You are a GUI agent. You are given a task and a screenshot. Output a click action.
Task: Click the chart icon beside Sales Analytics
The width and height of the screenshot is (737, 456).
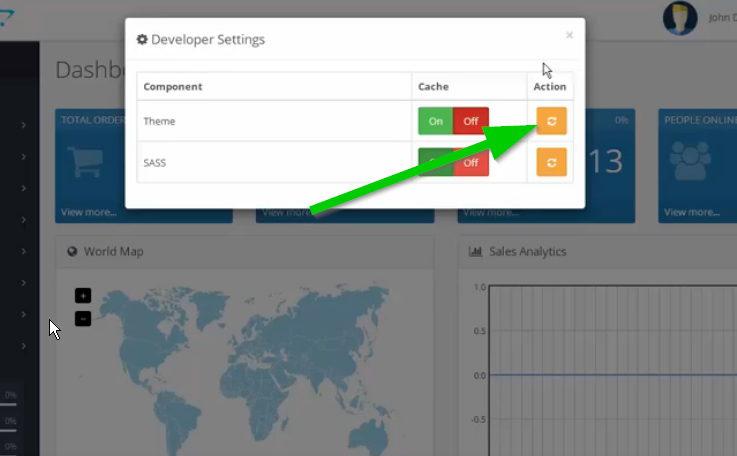tap(476, 252)
